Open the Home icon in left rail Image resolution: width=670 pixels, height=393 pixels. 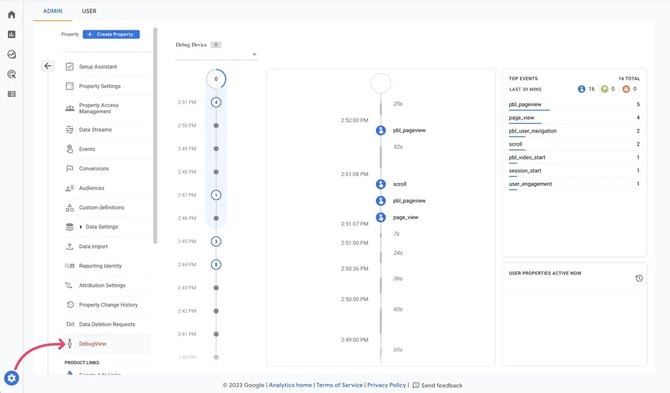12,15
